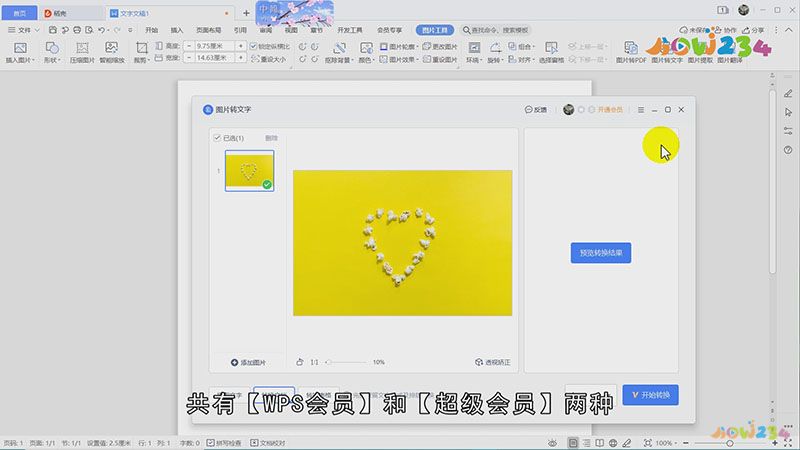
Task: Click the undo arrow icon
Action: coord(102,30)
